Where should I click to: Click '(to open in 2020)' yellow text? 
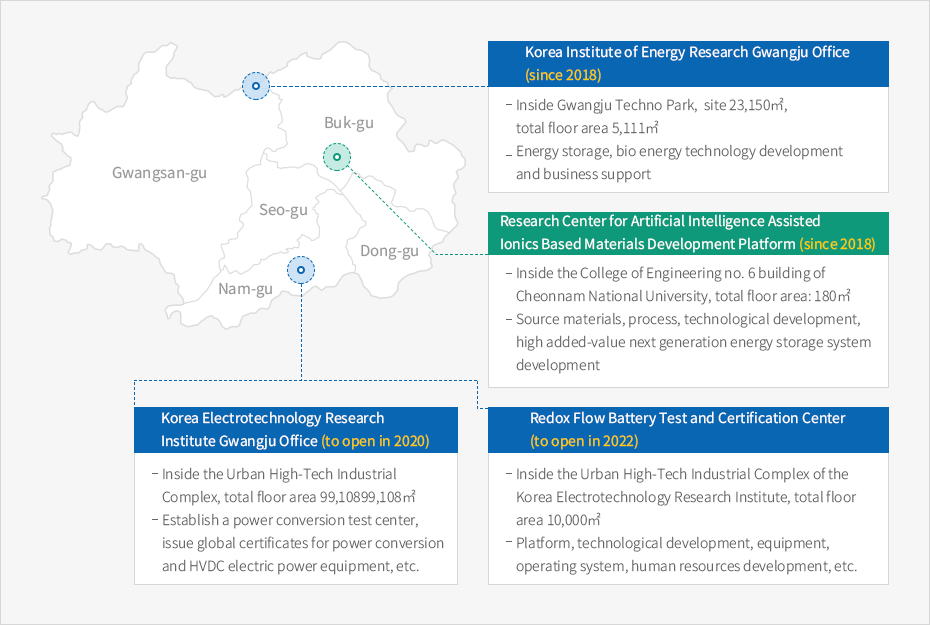click(x=375, y=441)
